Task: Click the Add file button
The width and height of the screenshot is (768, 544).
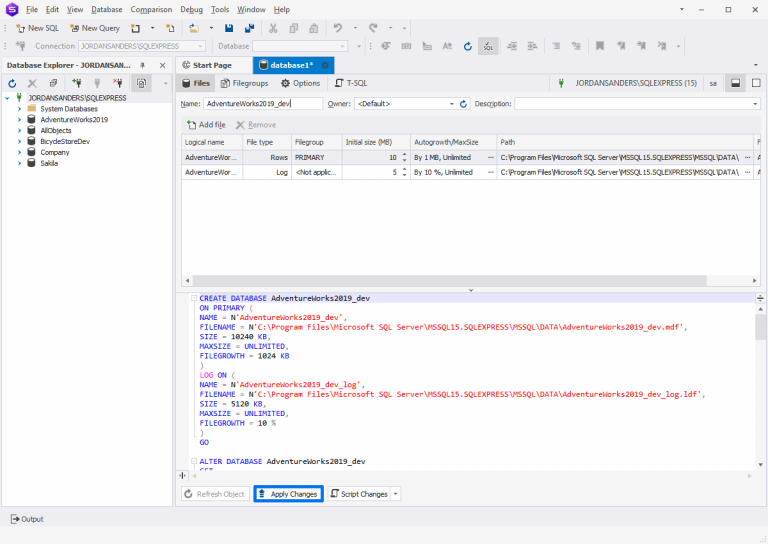Action: click(x=206, y=125)
